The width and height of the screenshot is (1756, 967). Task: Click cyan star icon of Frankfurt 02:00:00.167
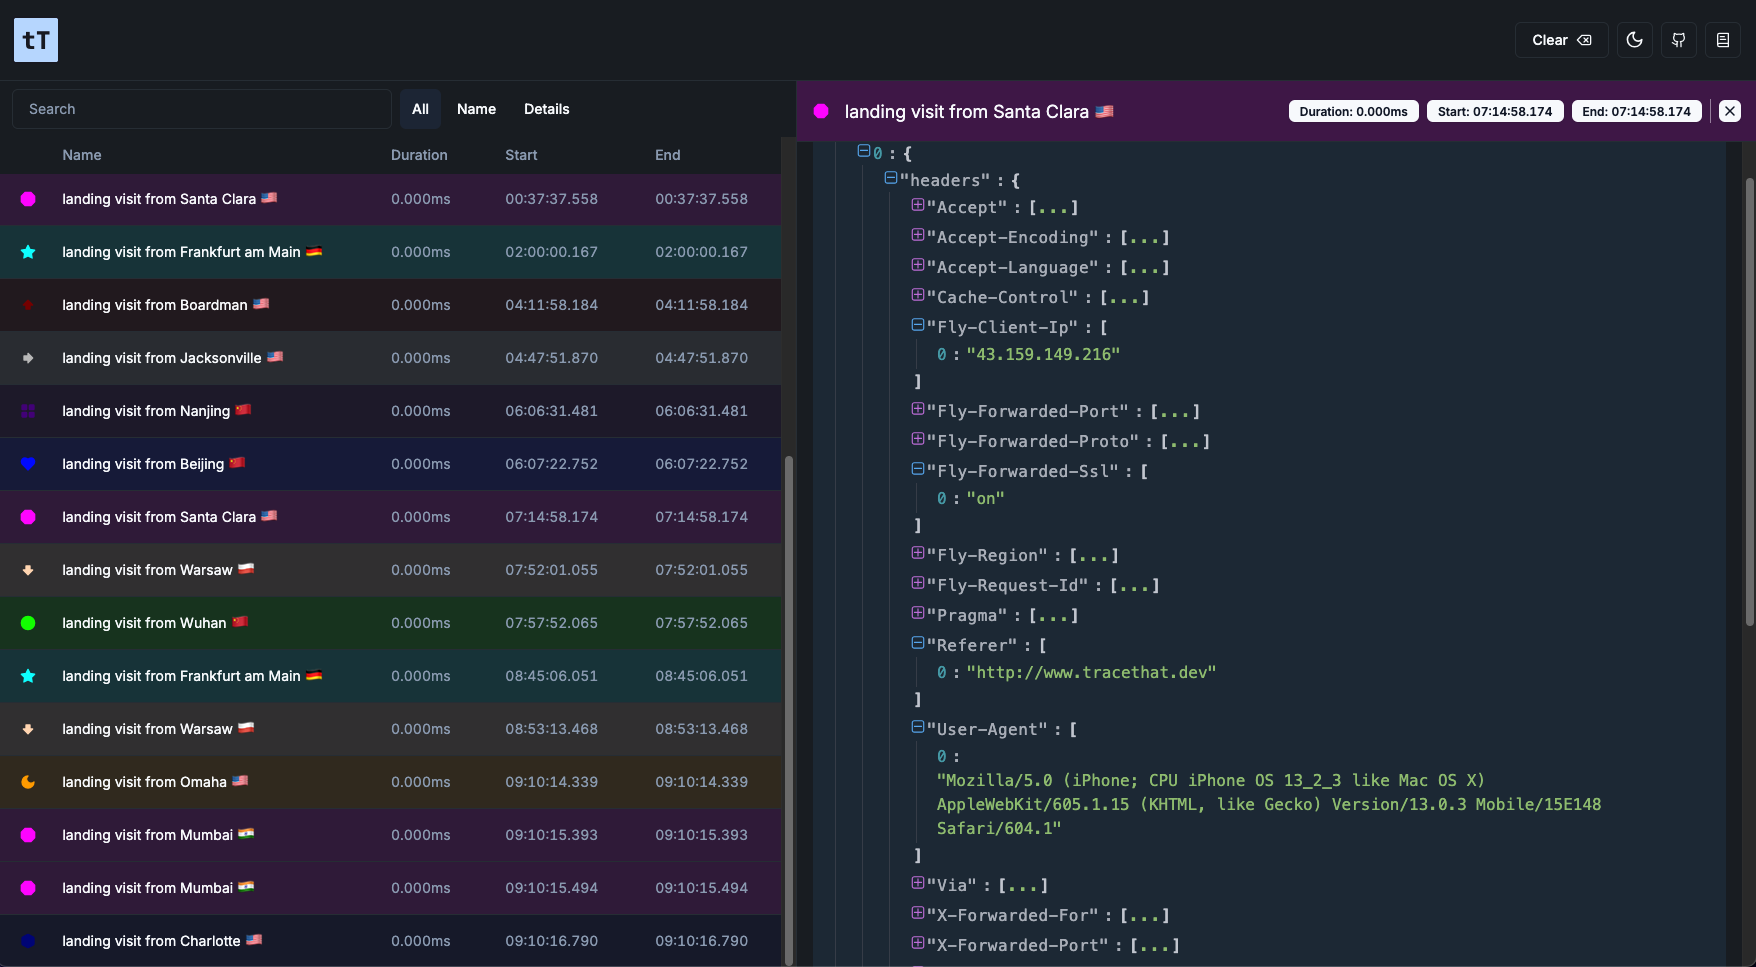tap(28, 252)
